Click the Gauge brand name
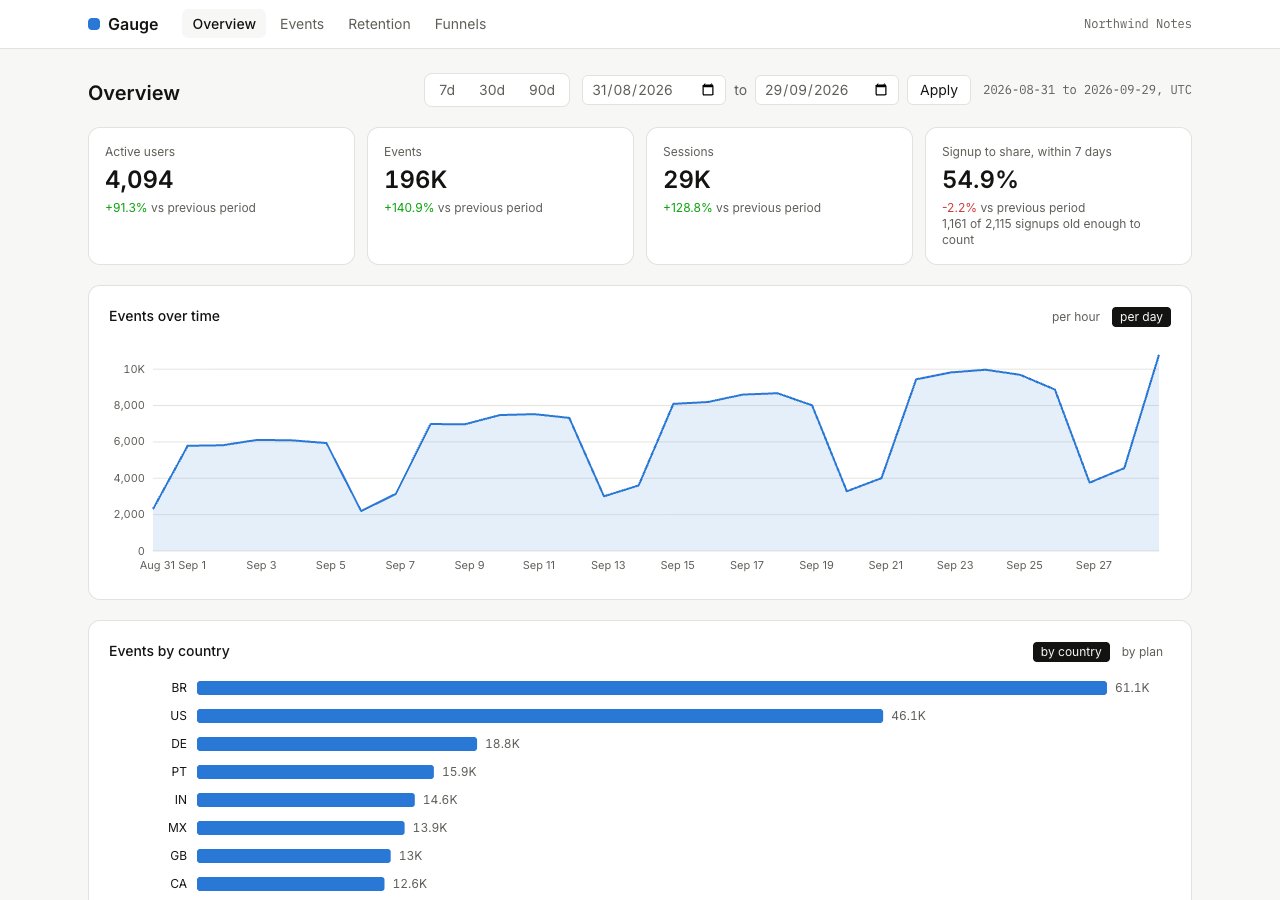 coord(133,24)
